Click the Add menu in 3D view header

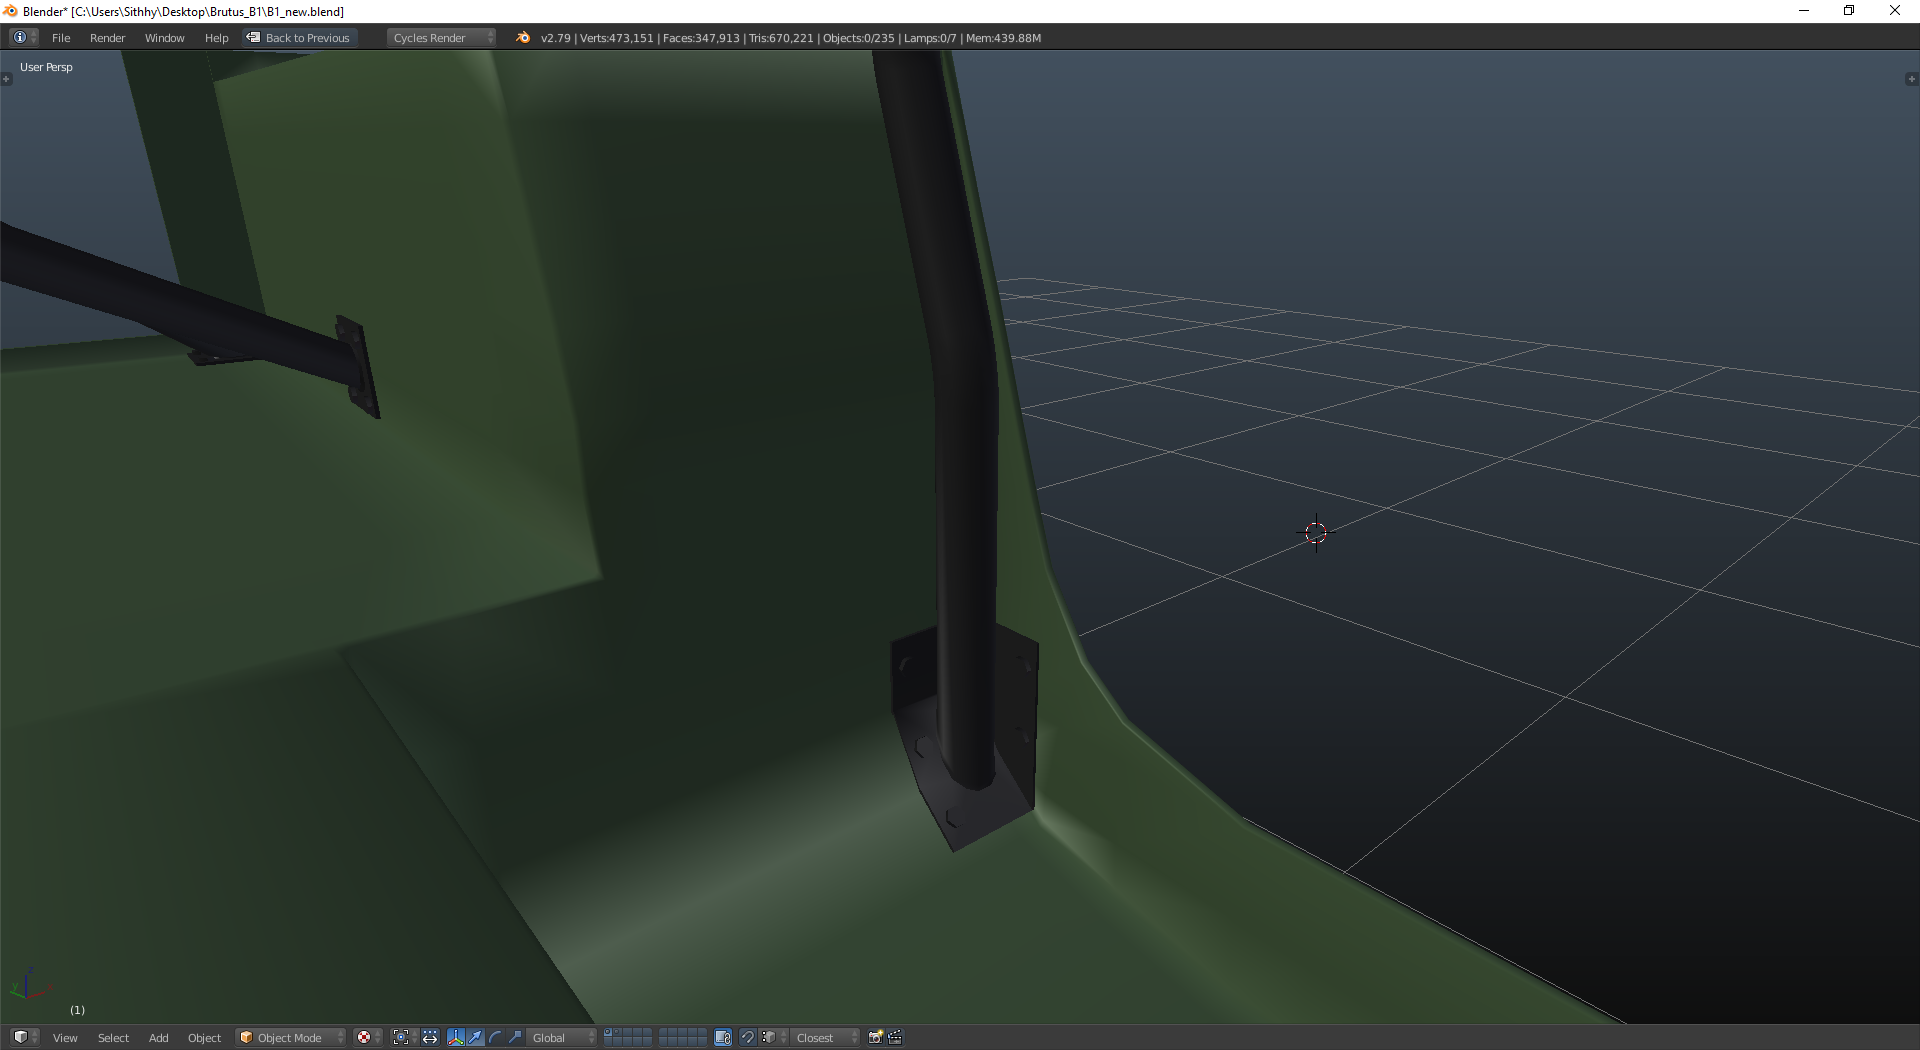coord(158,1037)
